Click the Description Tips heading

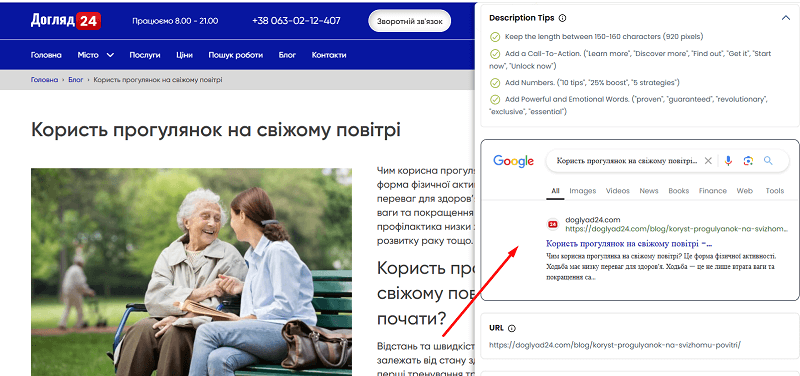point(521,18)
